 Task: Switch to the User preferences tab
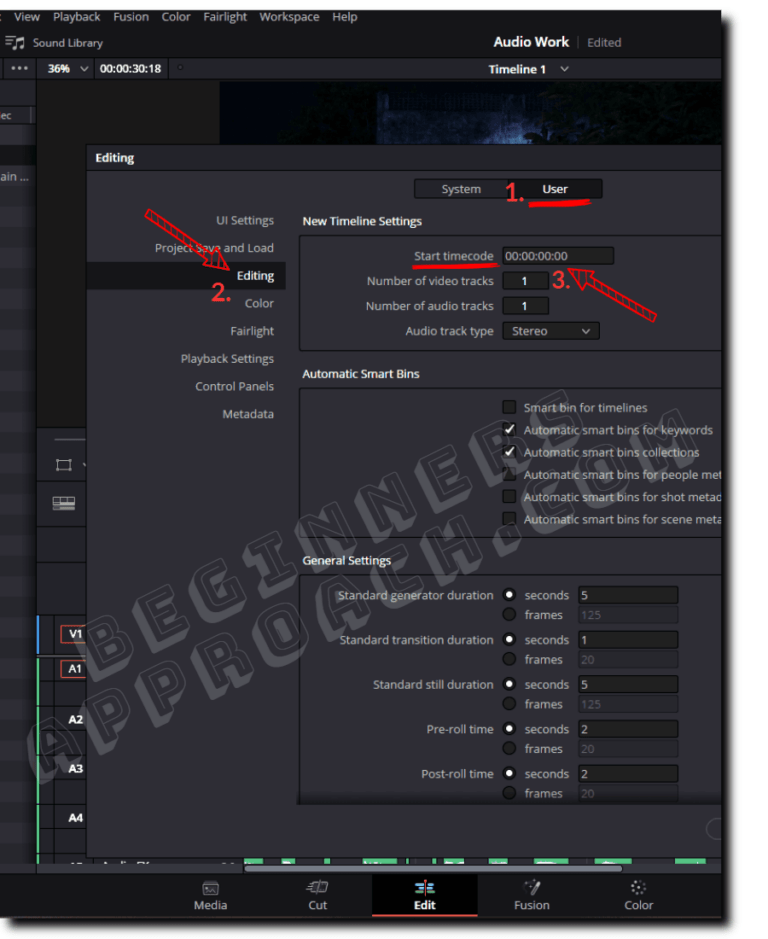click(555, 189)
